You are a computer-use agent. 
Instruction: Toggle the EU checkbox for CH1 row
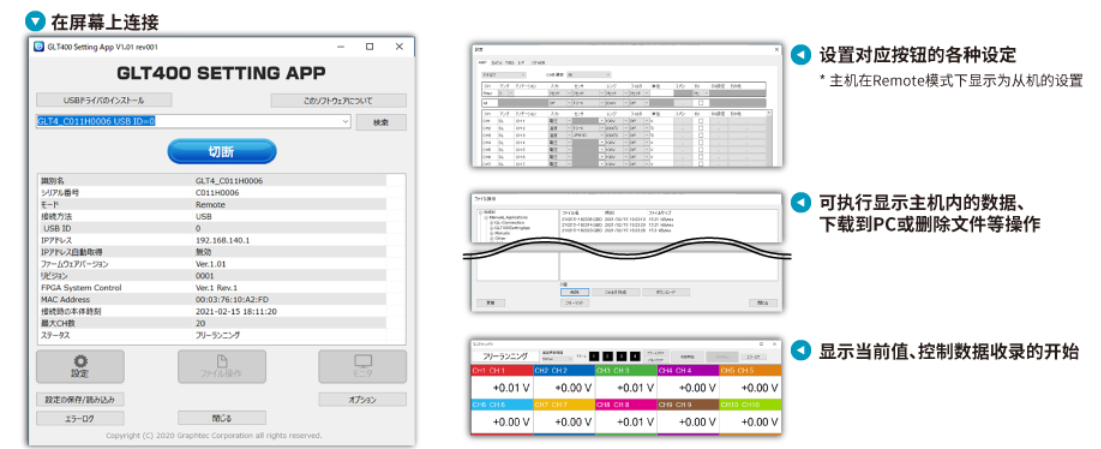(x=701, y=121)
